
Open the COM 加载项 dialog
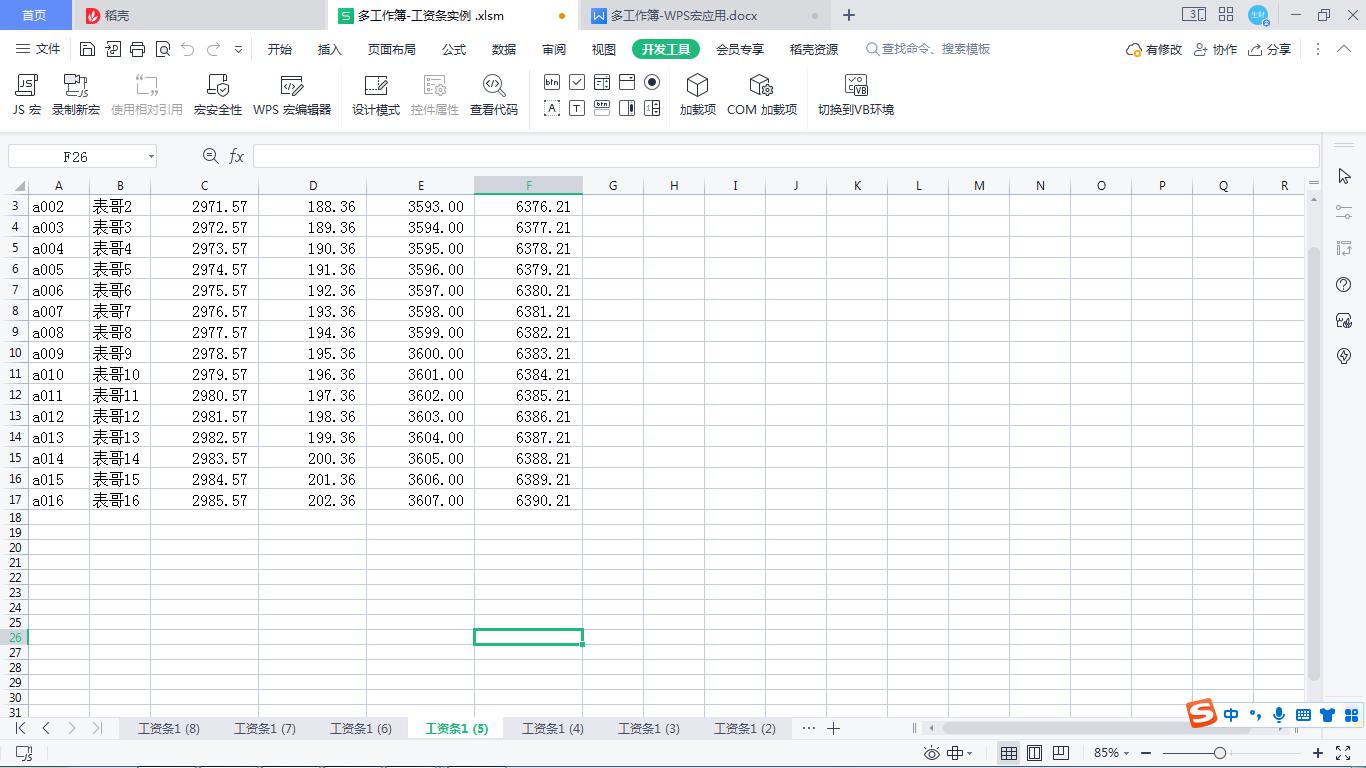(x=761, y=93)
